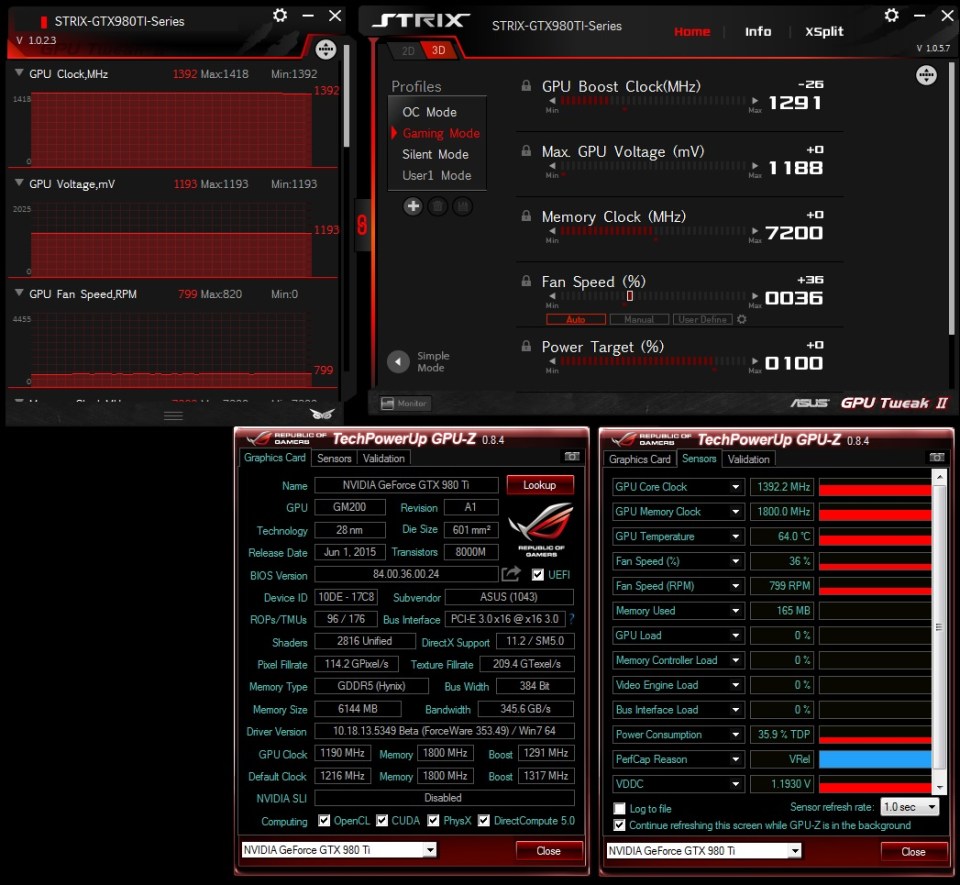
Task: Toggle the PhysX checkbox
Action: [433, 820]
